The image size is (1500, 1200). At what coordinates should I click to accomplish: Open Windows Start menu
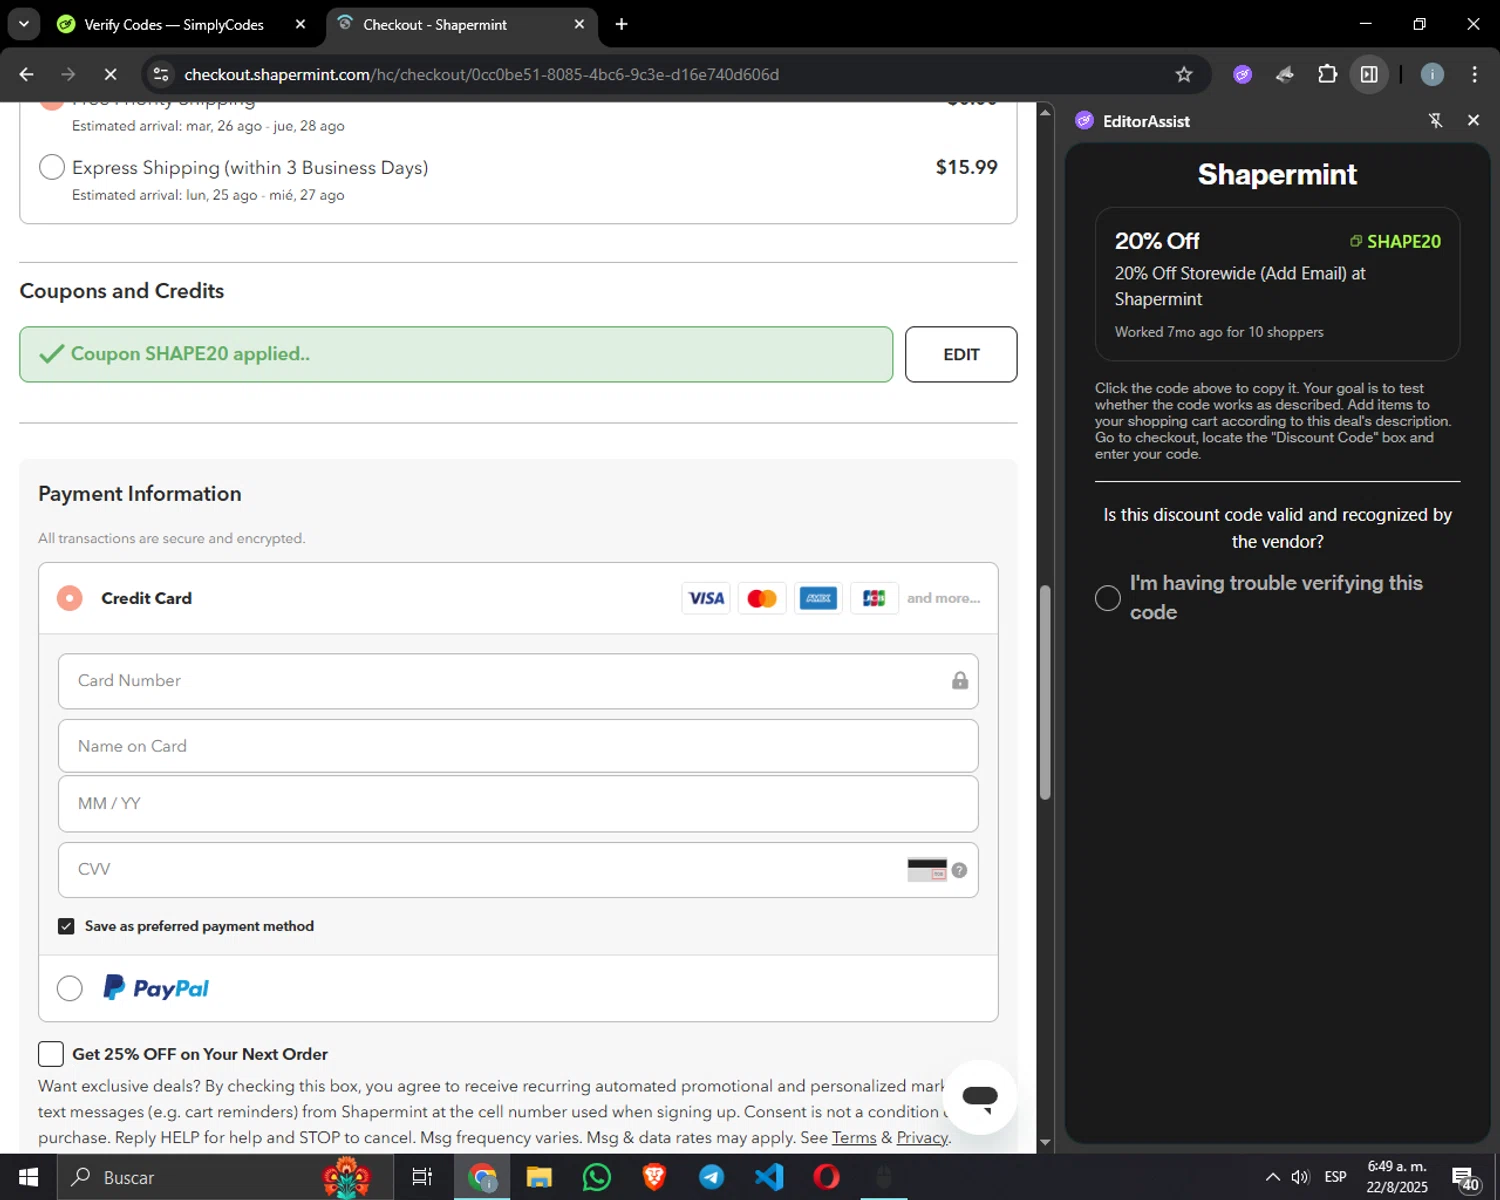[28, 1177]
